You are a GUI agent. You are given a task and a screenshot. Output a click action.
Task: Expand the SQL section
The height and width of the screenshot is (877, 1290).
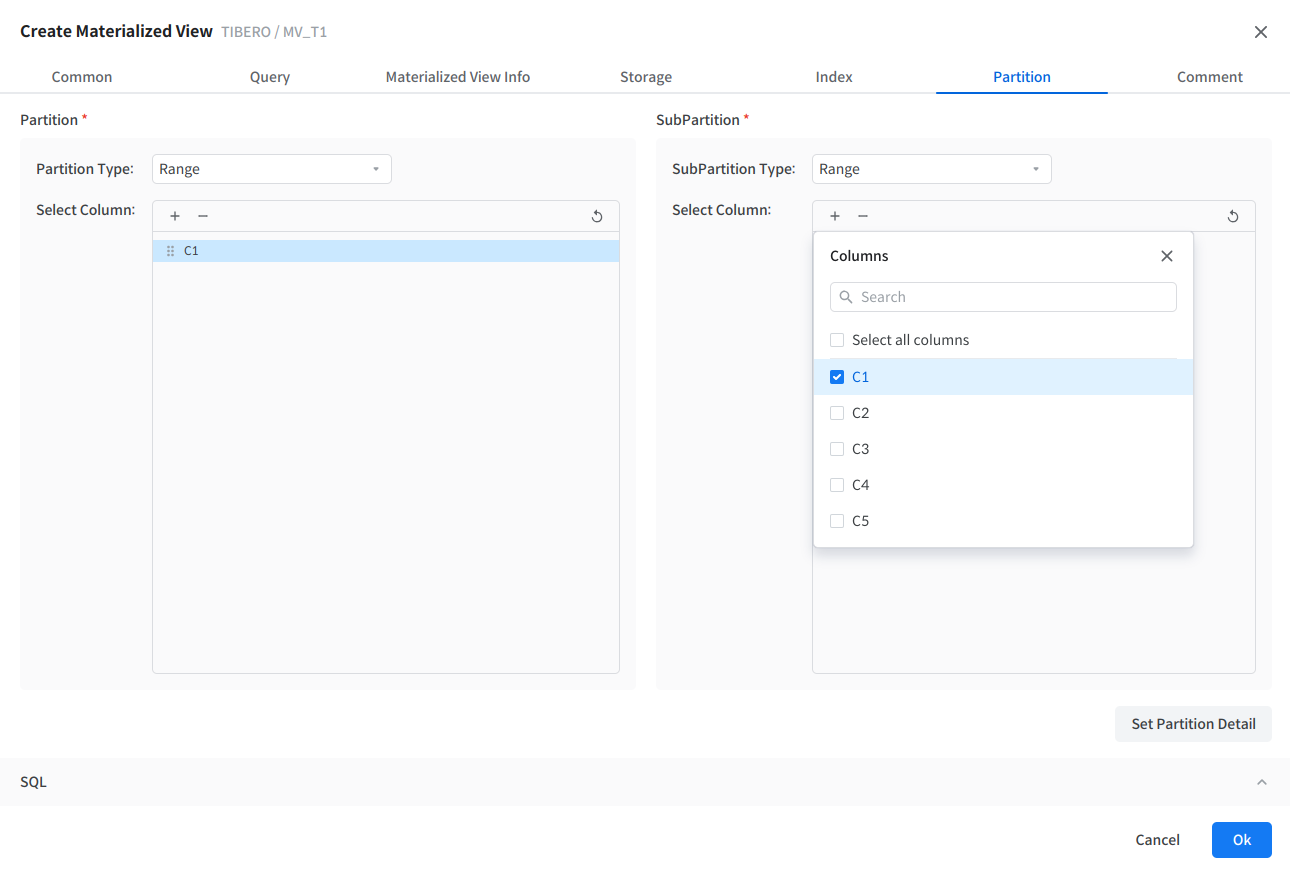[x=1261, y=782]
